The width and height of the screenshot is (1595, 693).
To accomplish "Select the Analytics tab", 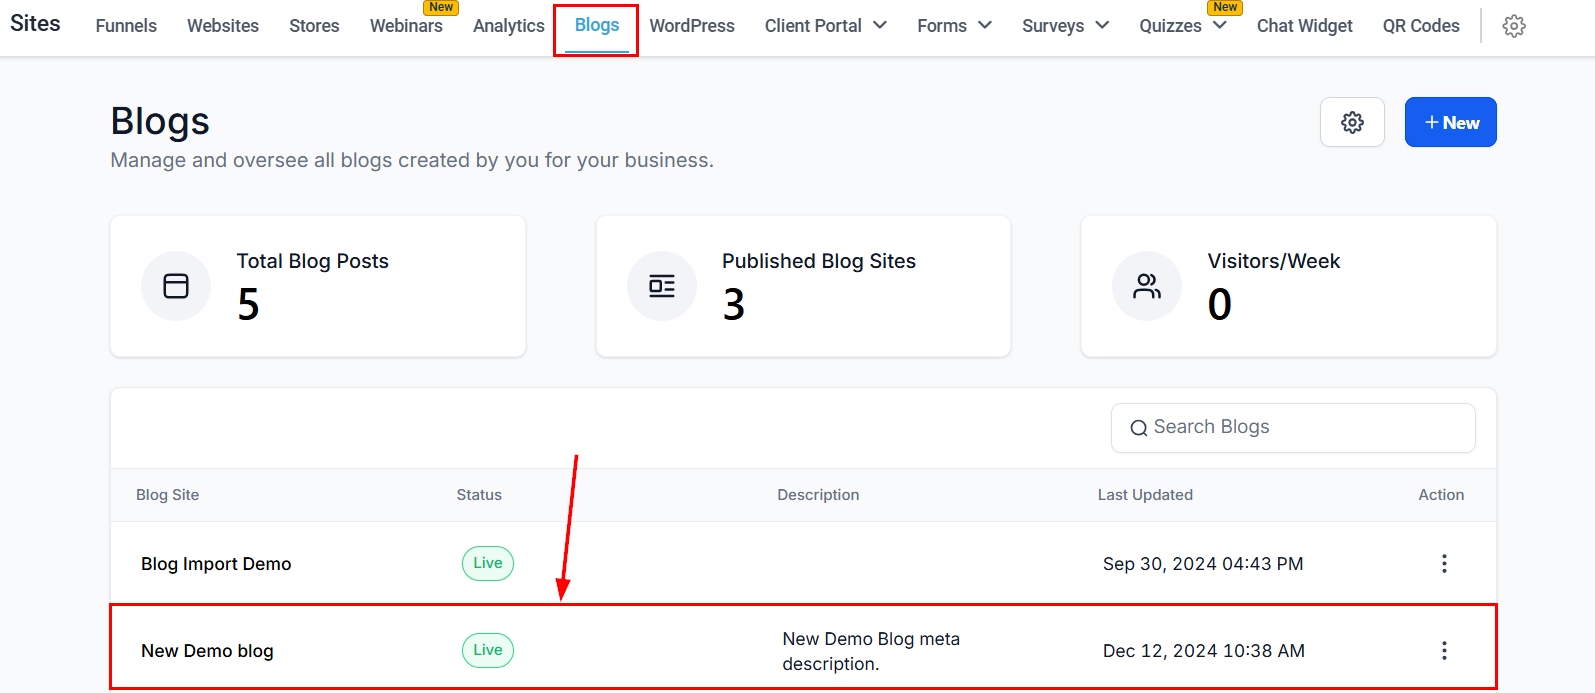I will pyautogui.click(x=508, y=26).
